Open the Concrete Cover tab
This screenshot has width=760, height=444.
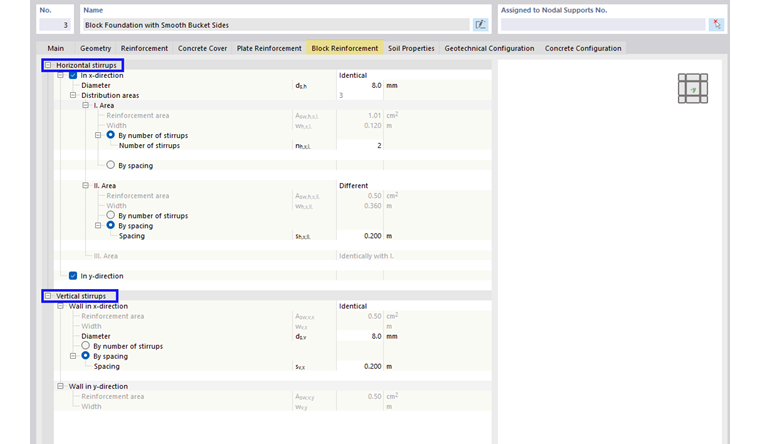202,48
